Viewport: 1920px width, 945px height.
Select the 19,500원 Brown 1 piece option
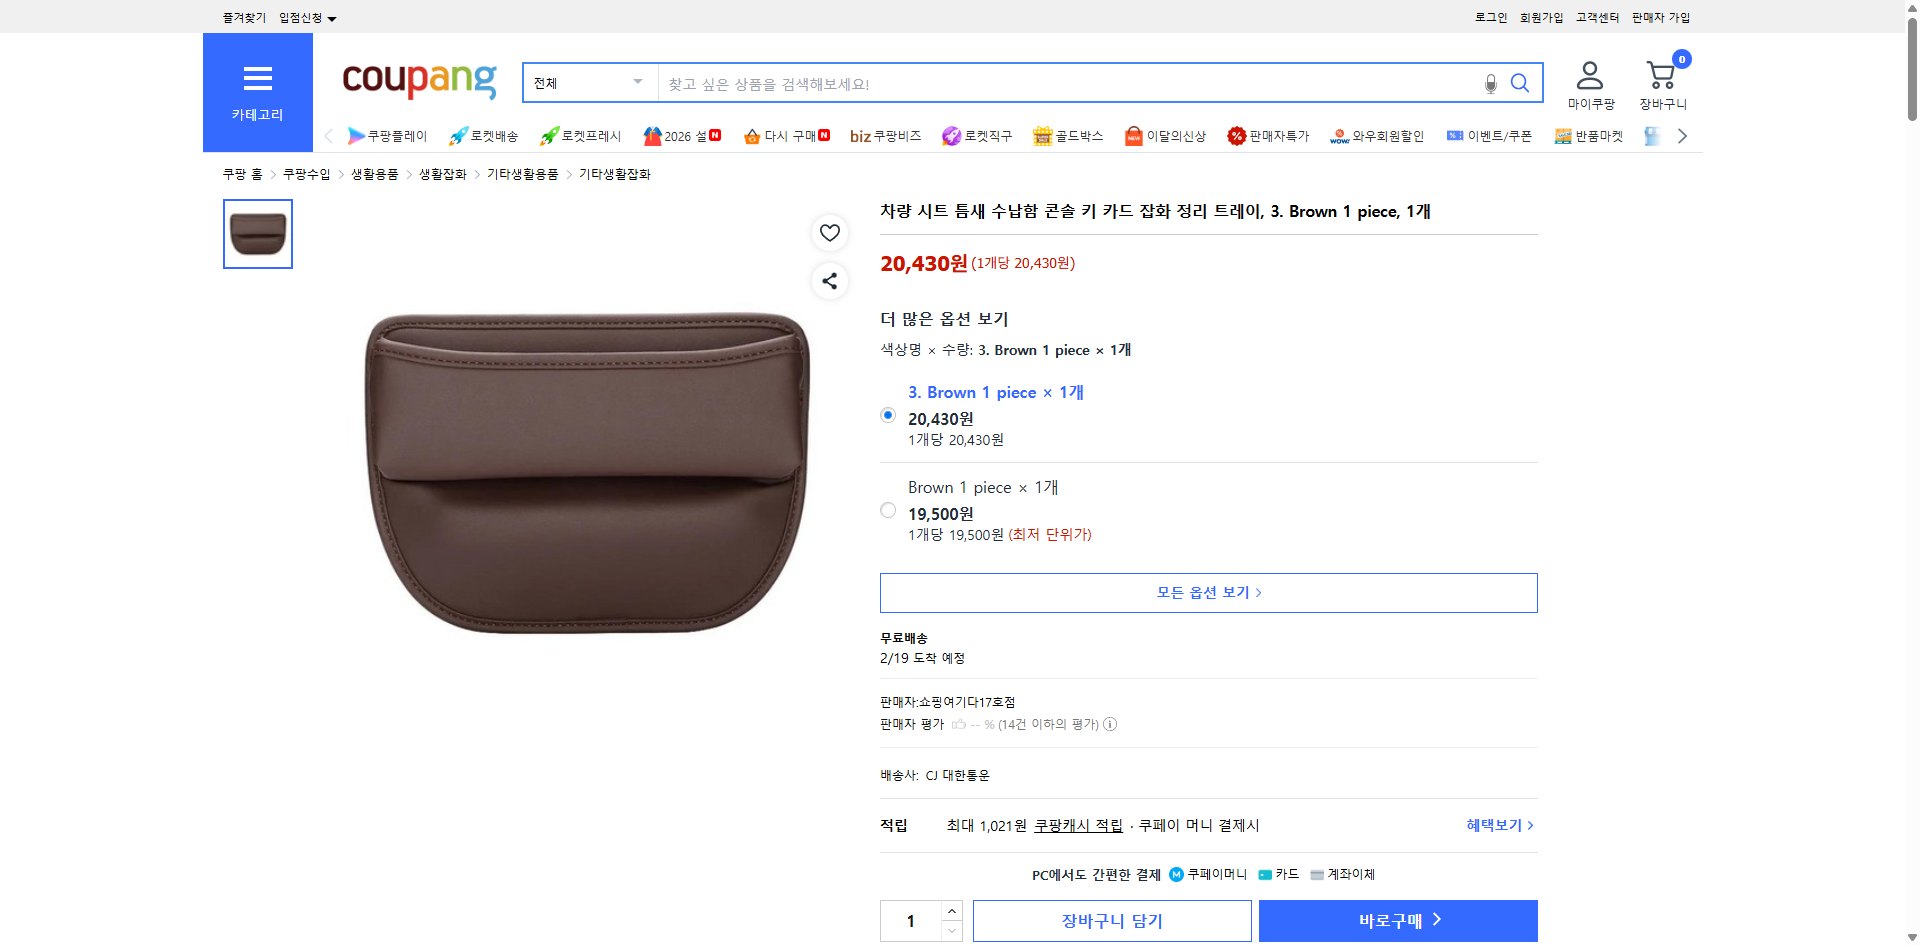coord(887,510)
